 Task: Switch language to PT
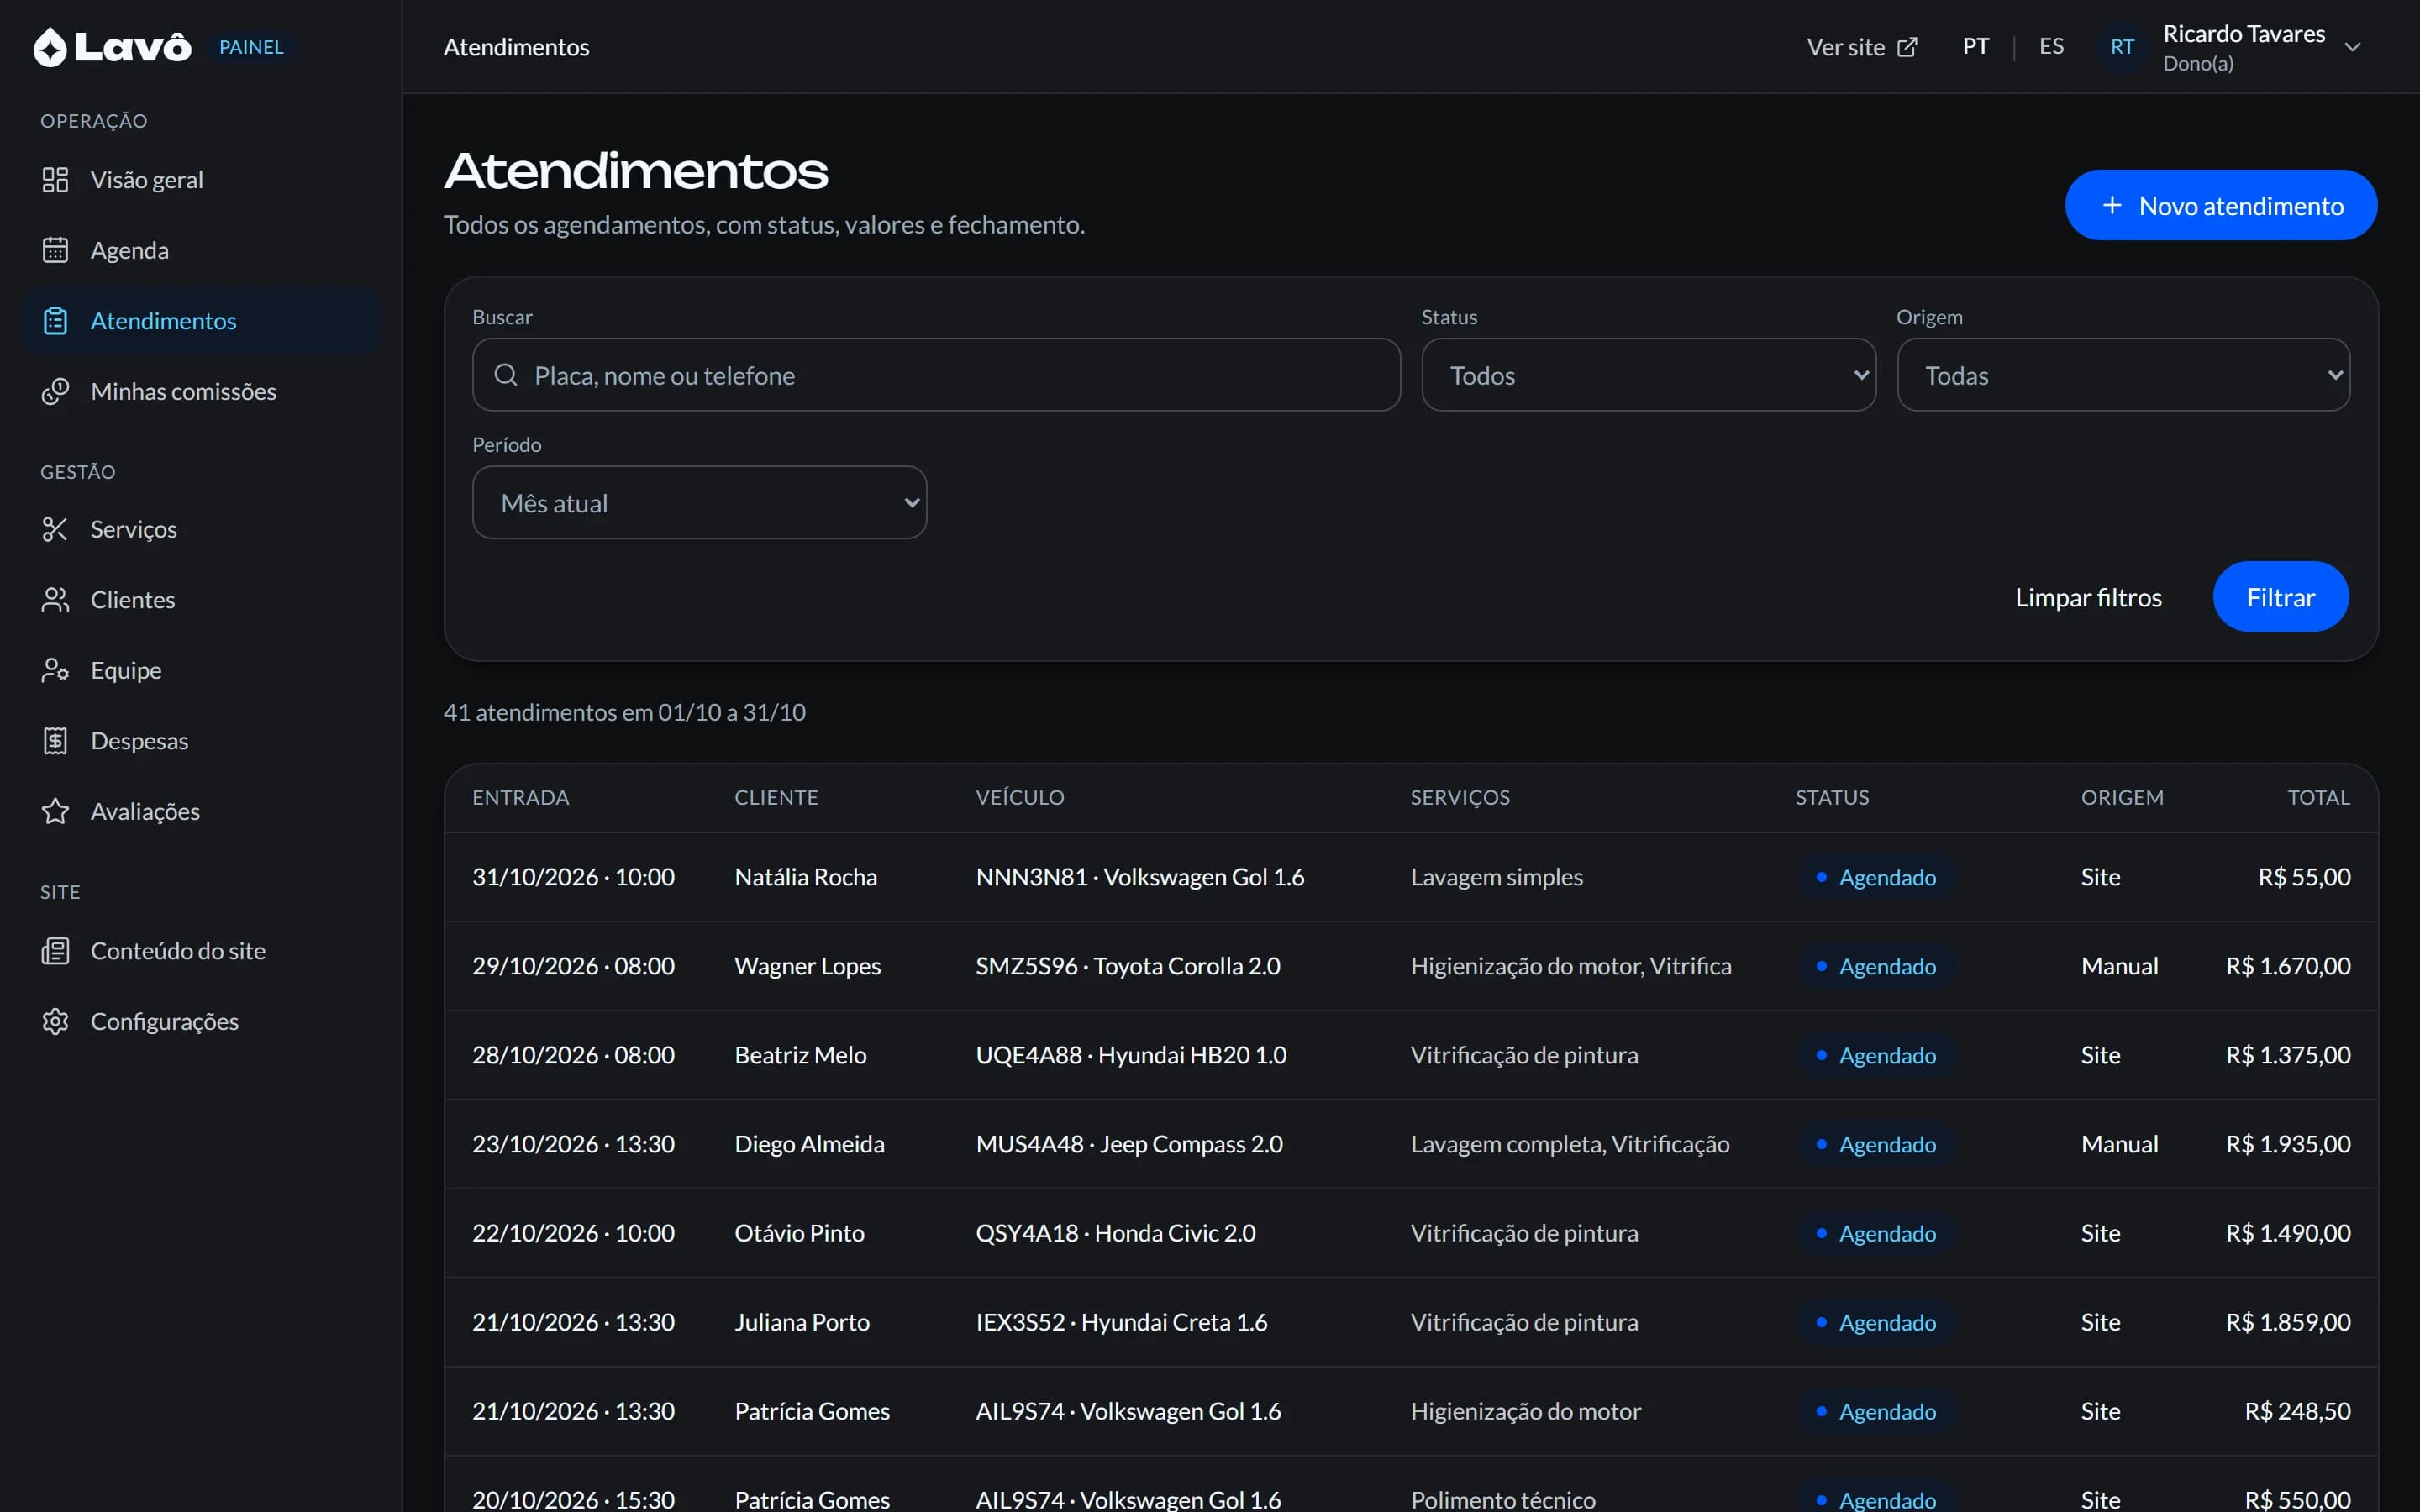click(1975, 47)
